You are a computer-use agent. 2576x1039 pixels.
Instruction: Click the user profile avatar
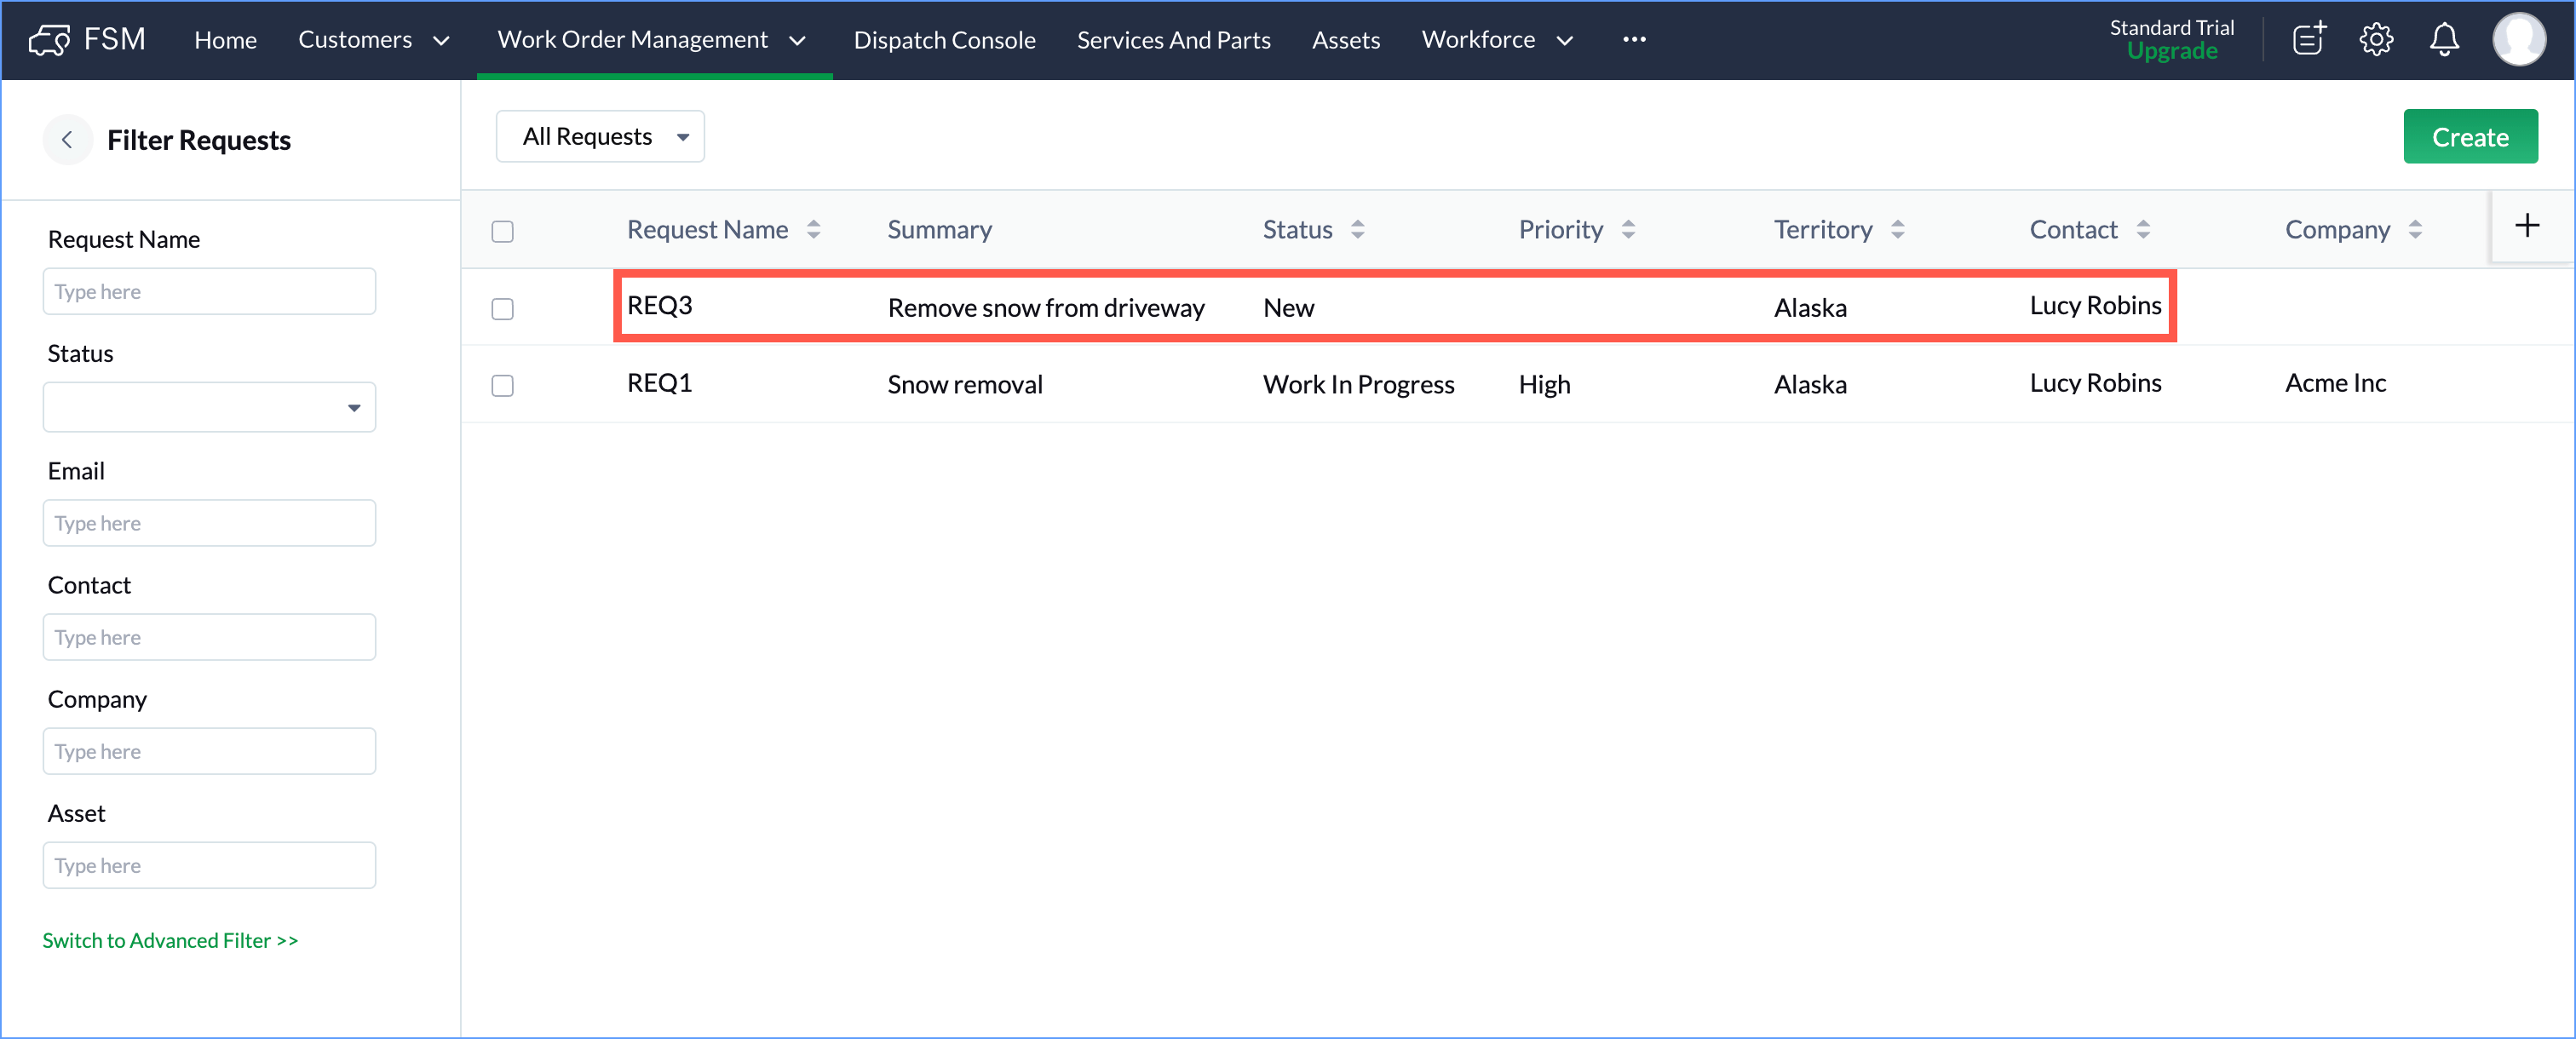click(x=2518, y=40)
